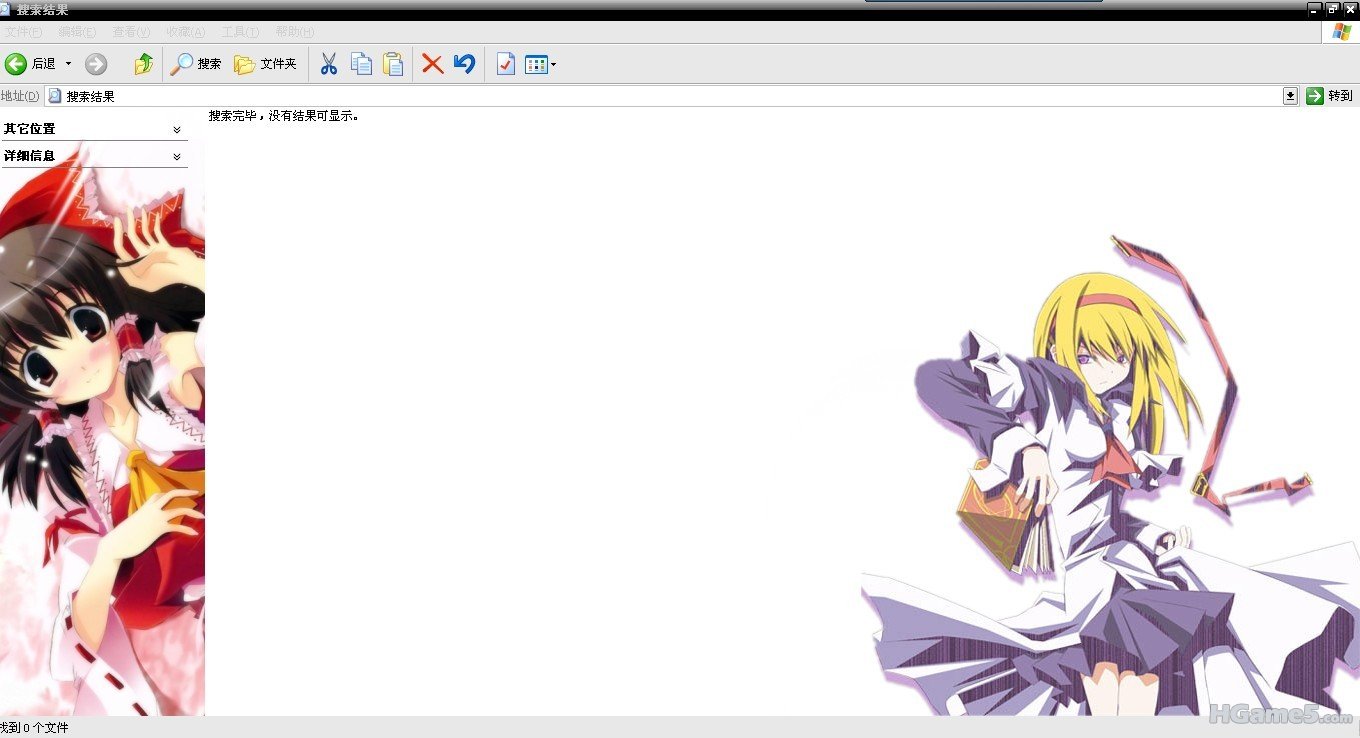The height and width of the screenshot is (738, 1360).
Task: Click the 搜索完毕，没有结果可显示。 message
Action: coord(284,116)
